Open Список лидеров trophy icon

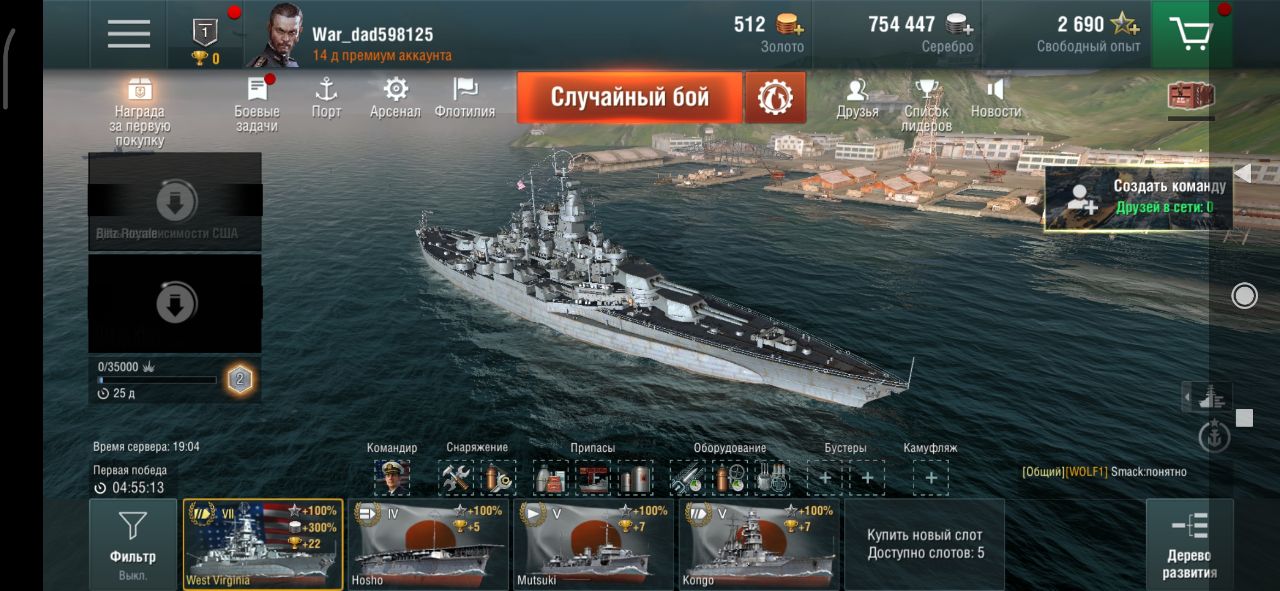point(926,105)
